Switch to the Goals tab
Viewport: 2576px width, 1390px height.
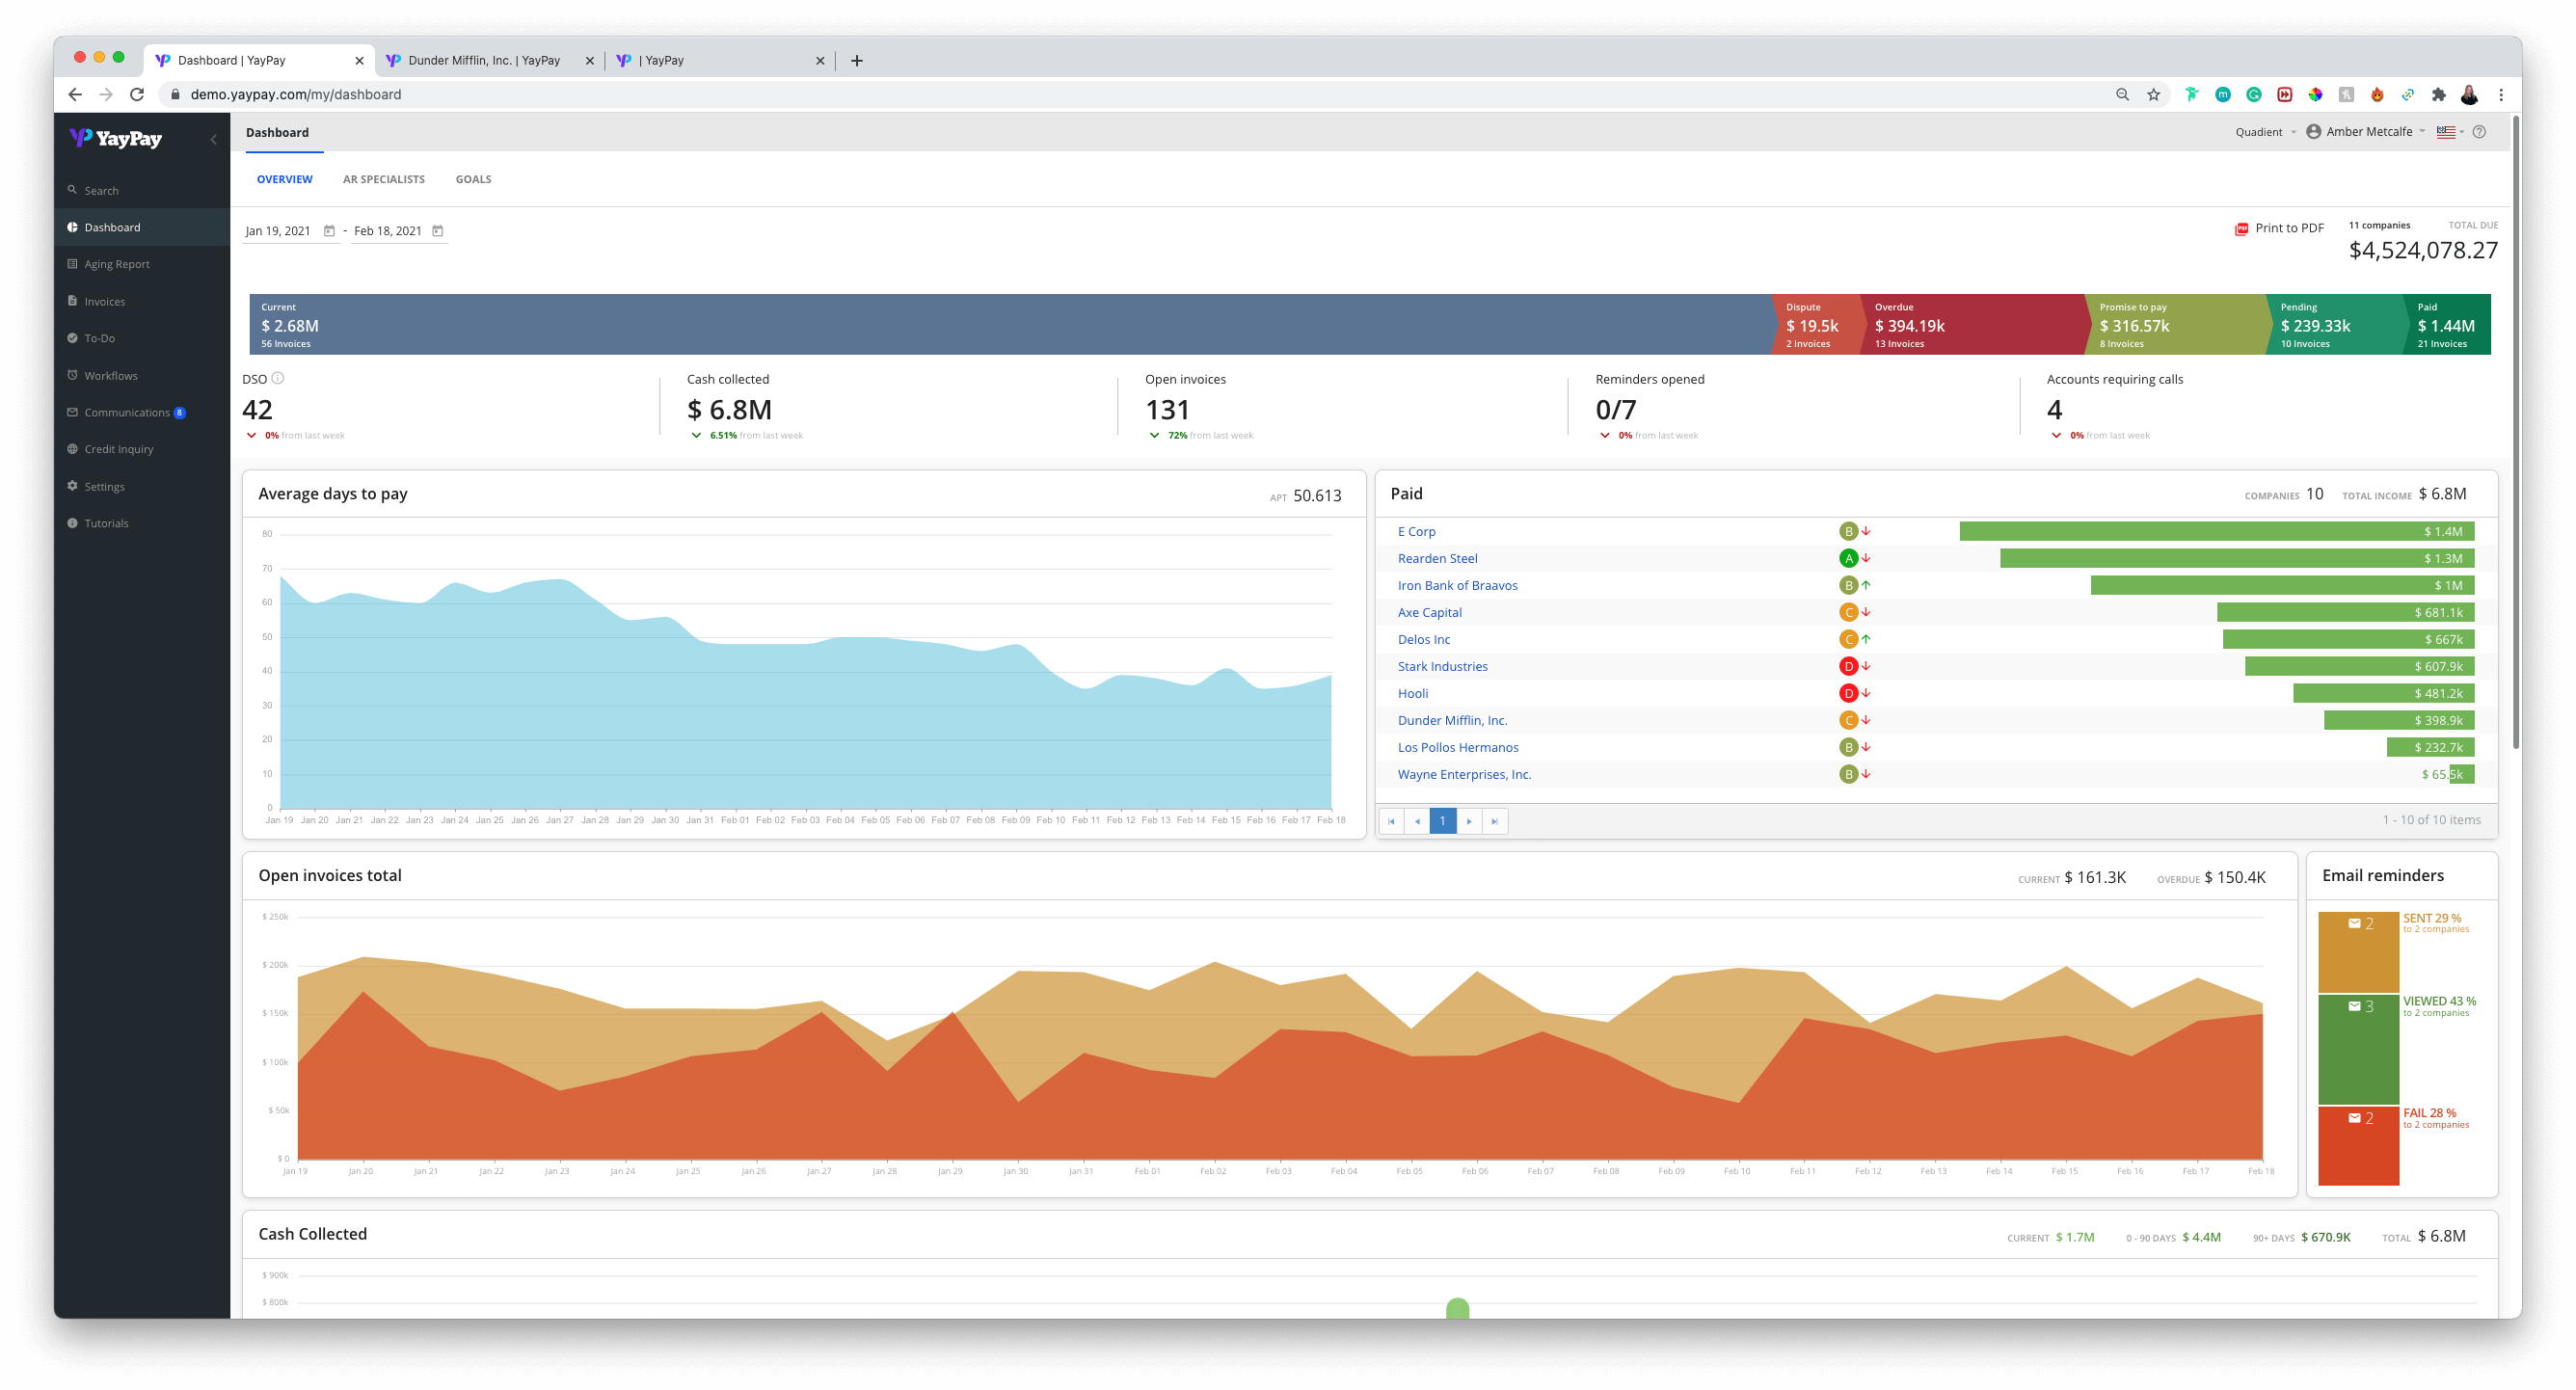click(x=473, y=179)
